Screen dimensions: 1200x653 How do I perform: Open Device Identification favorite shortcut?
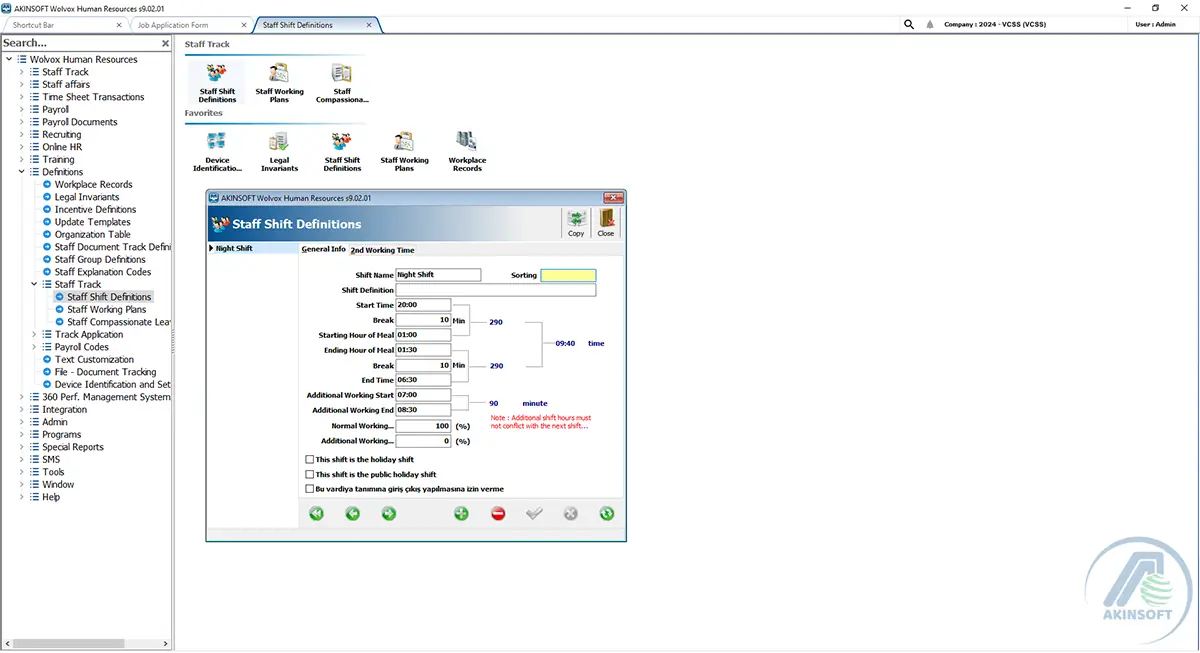[217, 151]
